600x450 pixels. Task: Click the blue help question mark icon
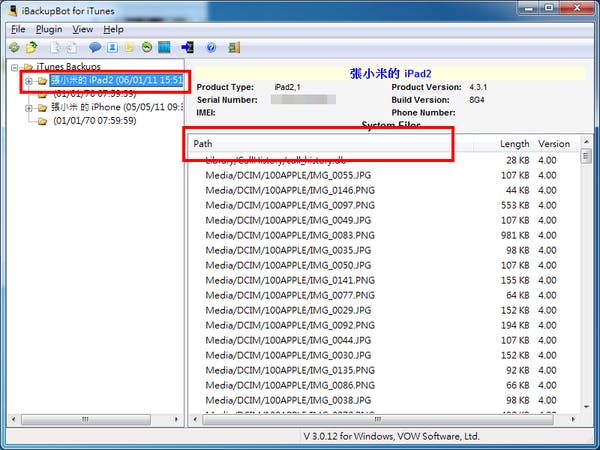(x=211, y=47)
